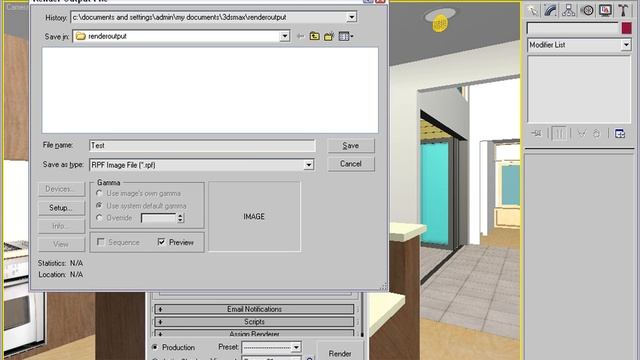The height and width of the screenshot is (360, 640).
Task: Click the Override gamma value field
Action: (158, 218)
